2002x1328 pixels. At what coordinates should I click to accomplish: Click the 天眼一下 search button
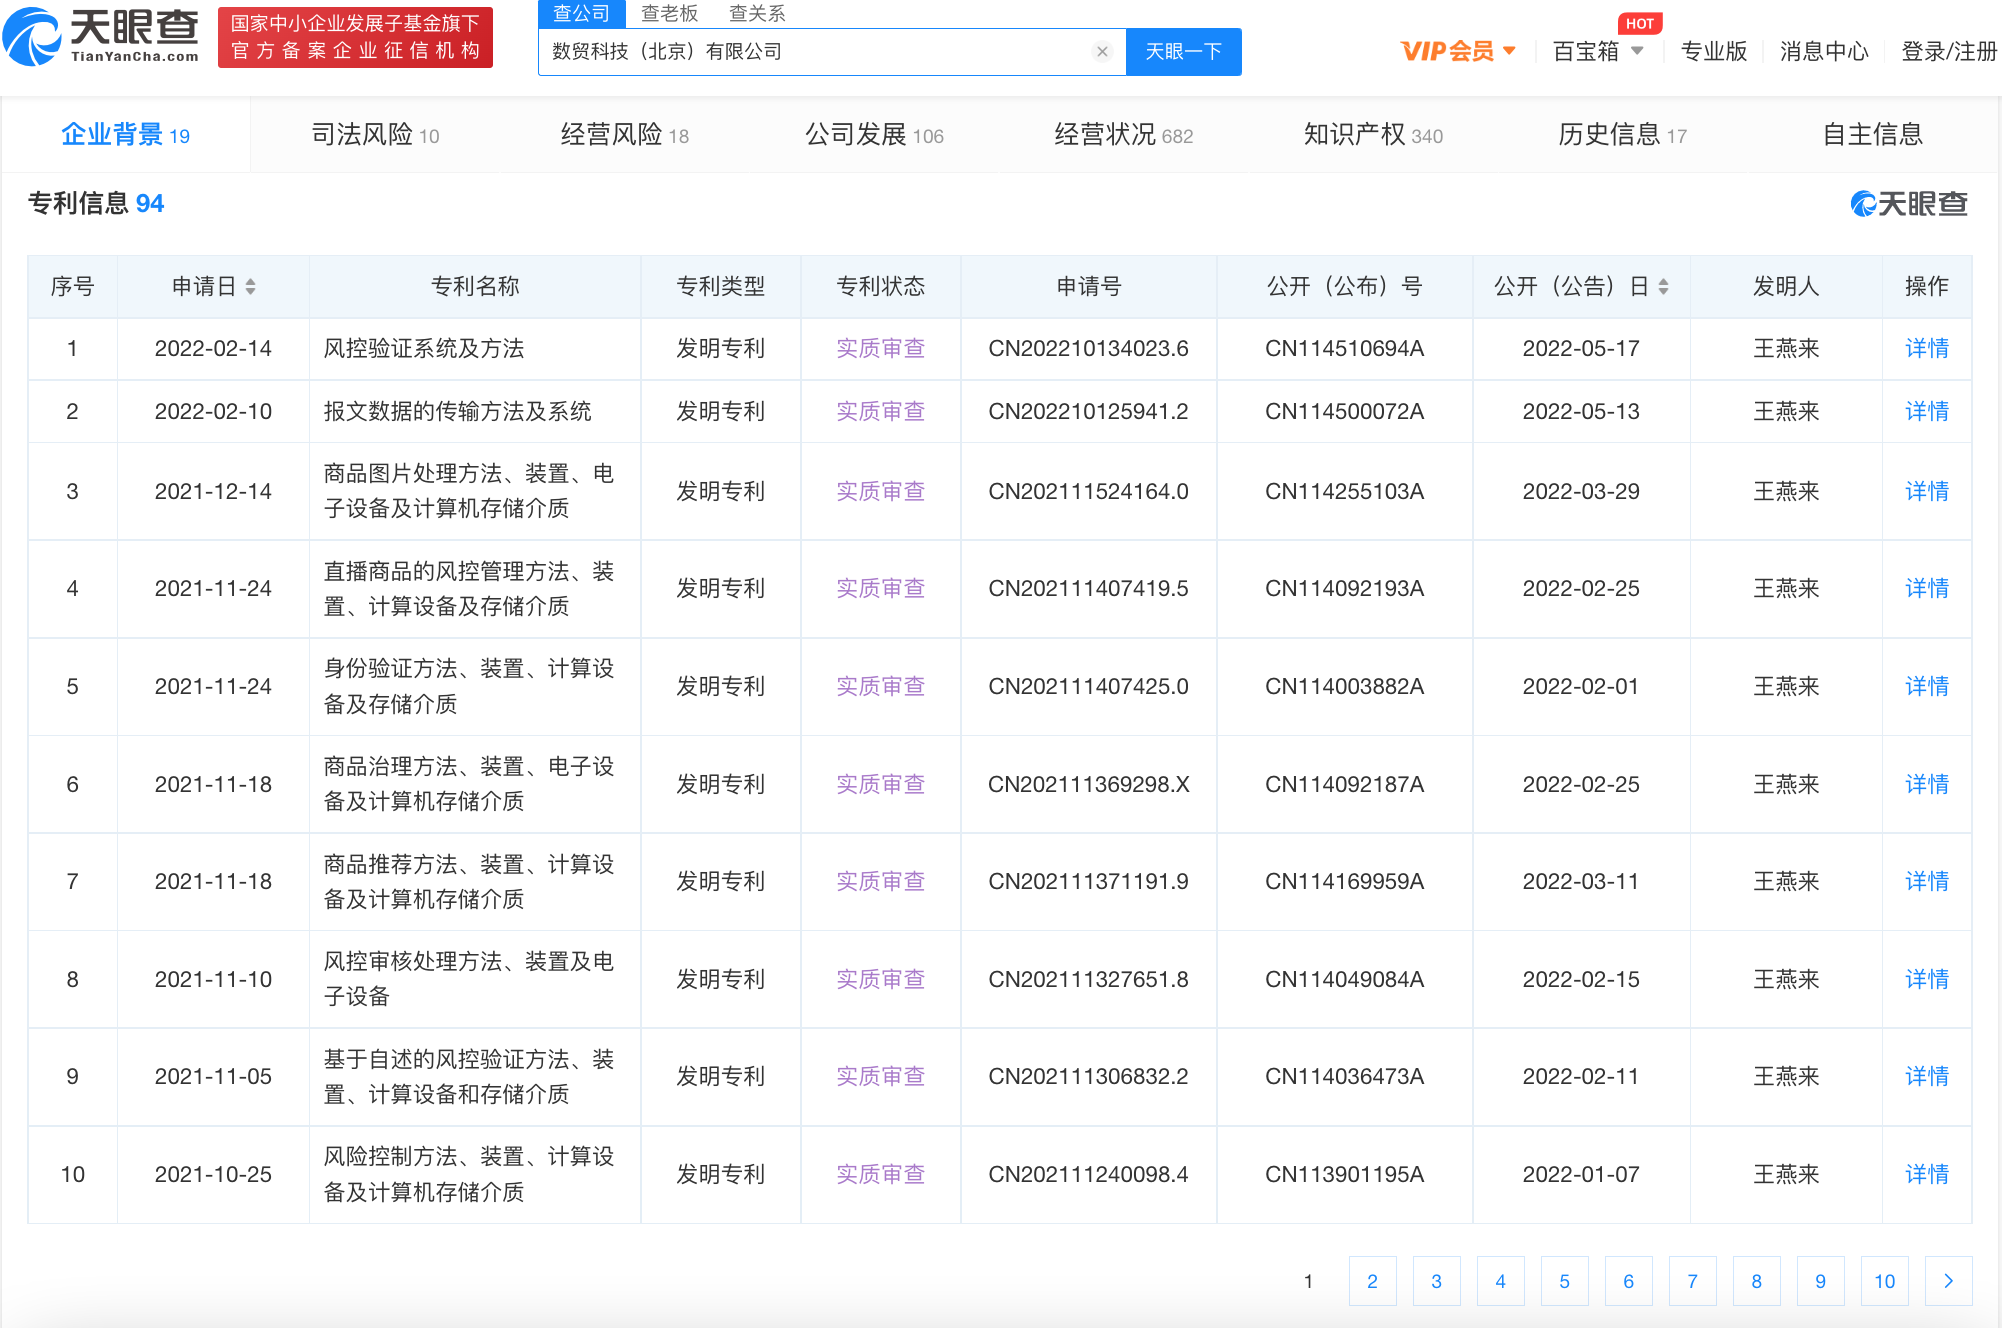(1183, 52)
